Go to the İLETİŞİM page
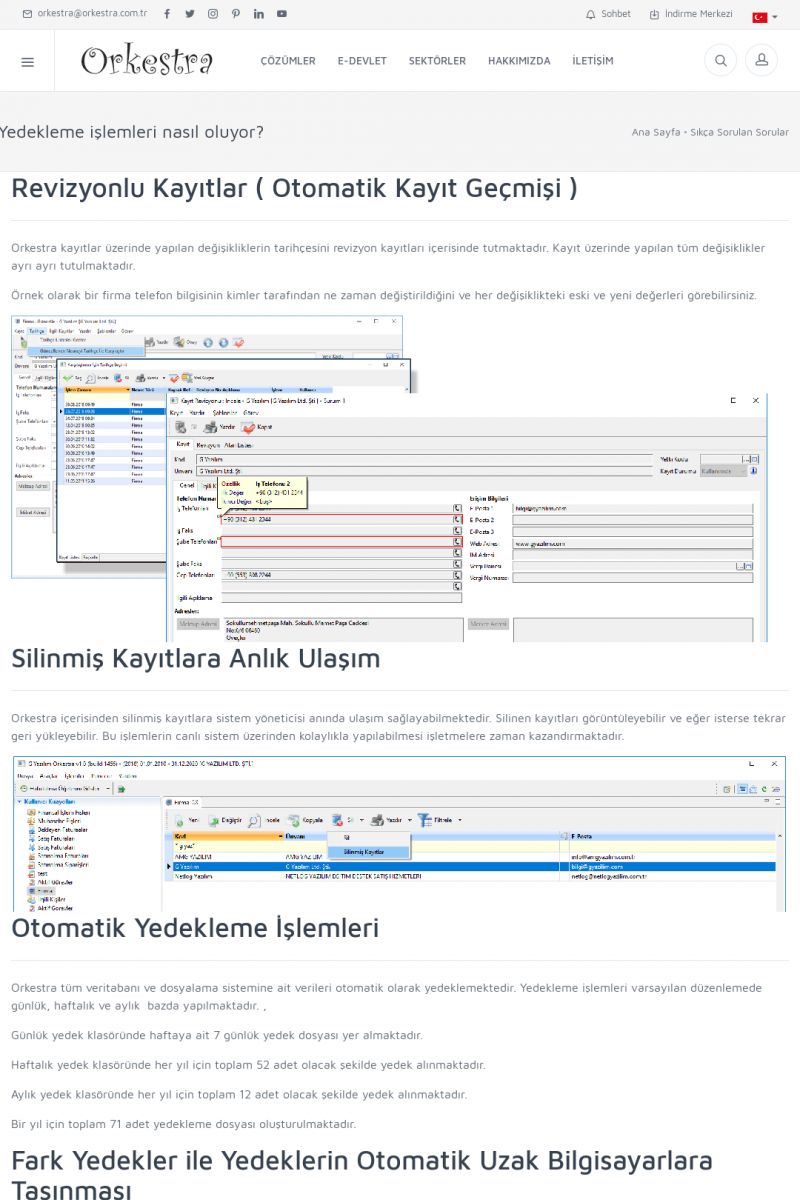The width and height of the screenshot is (800, 1200). (x=593, y=61)
